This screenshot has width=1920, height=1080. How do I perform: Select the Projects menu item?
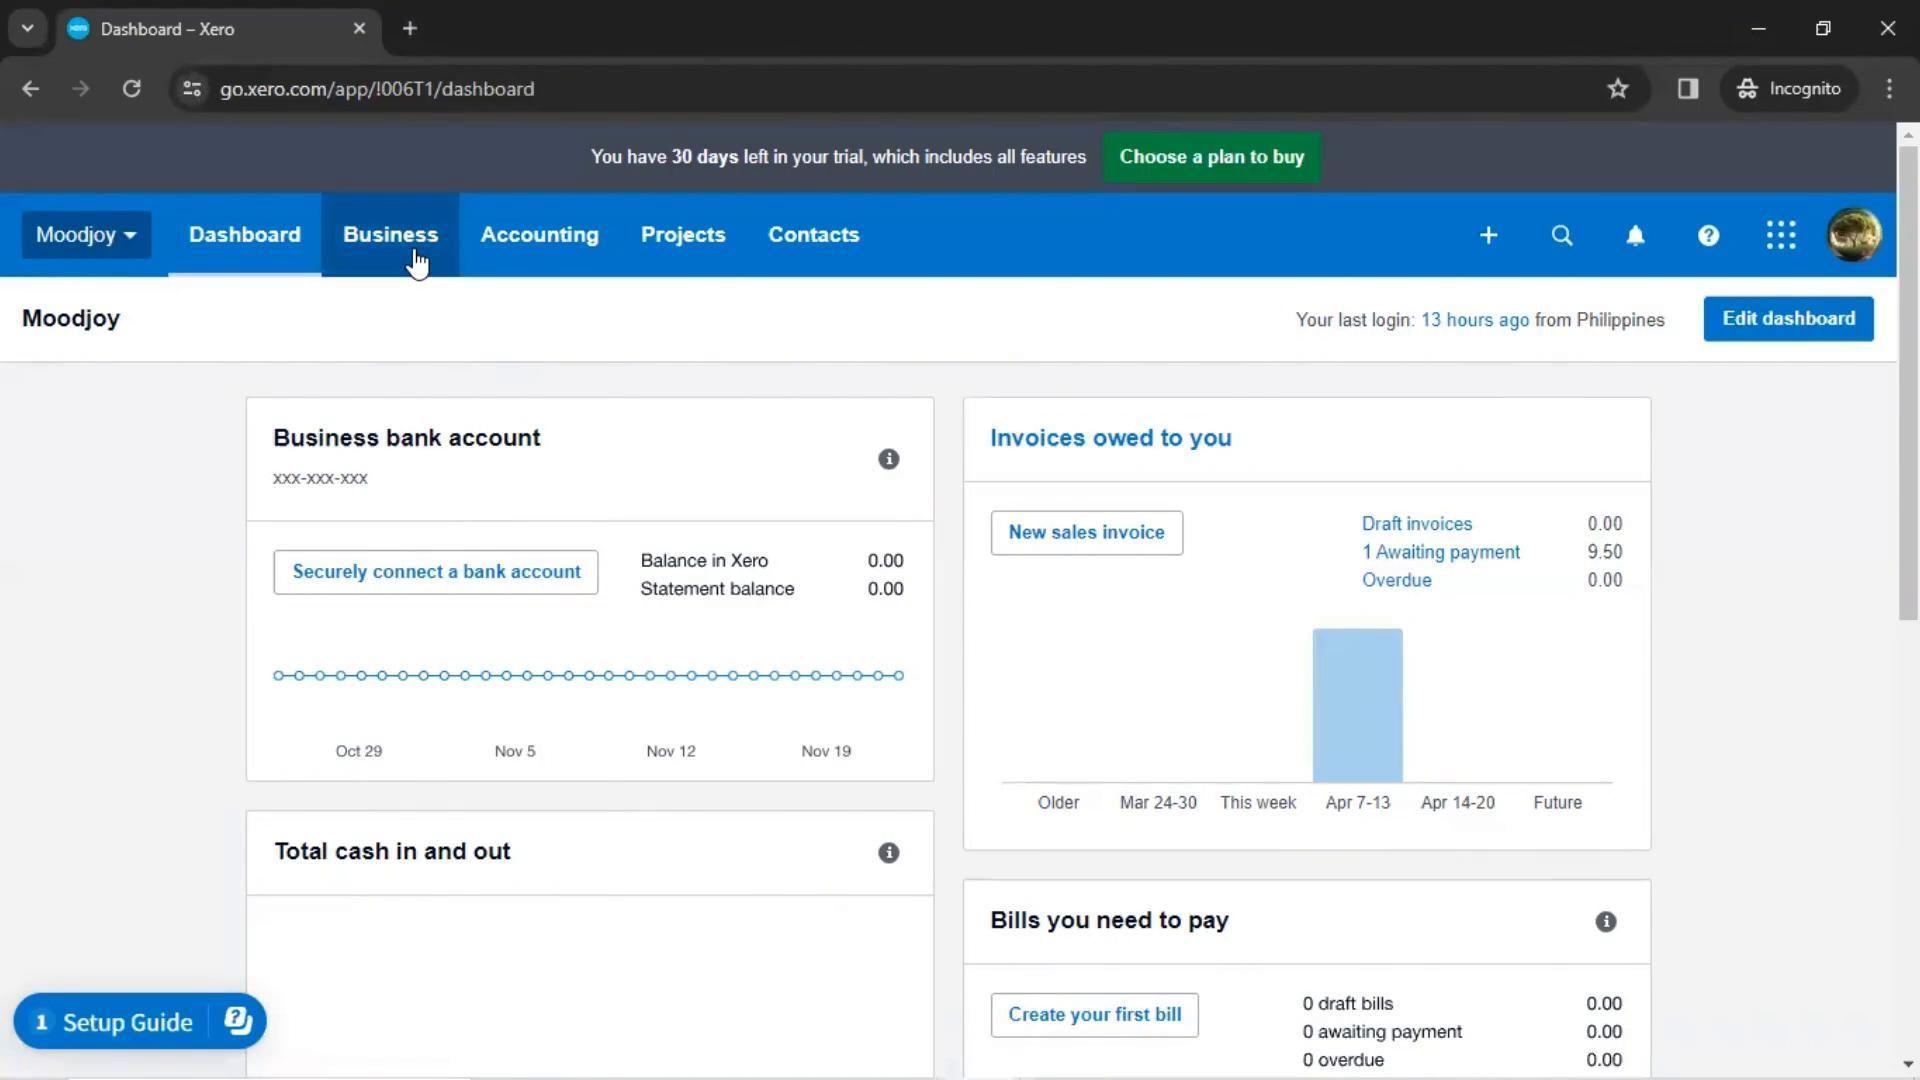pyautogui.click(x=682, y=235)
